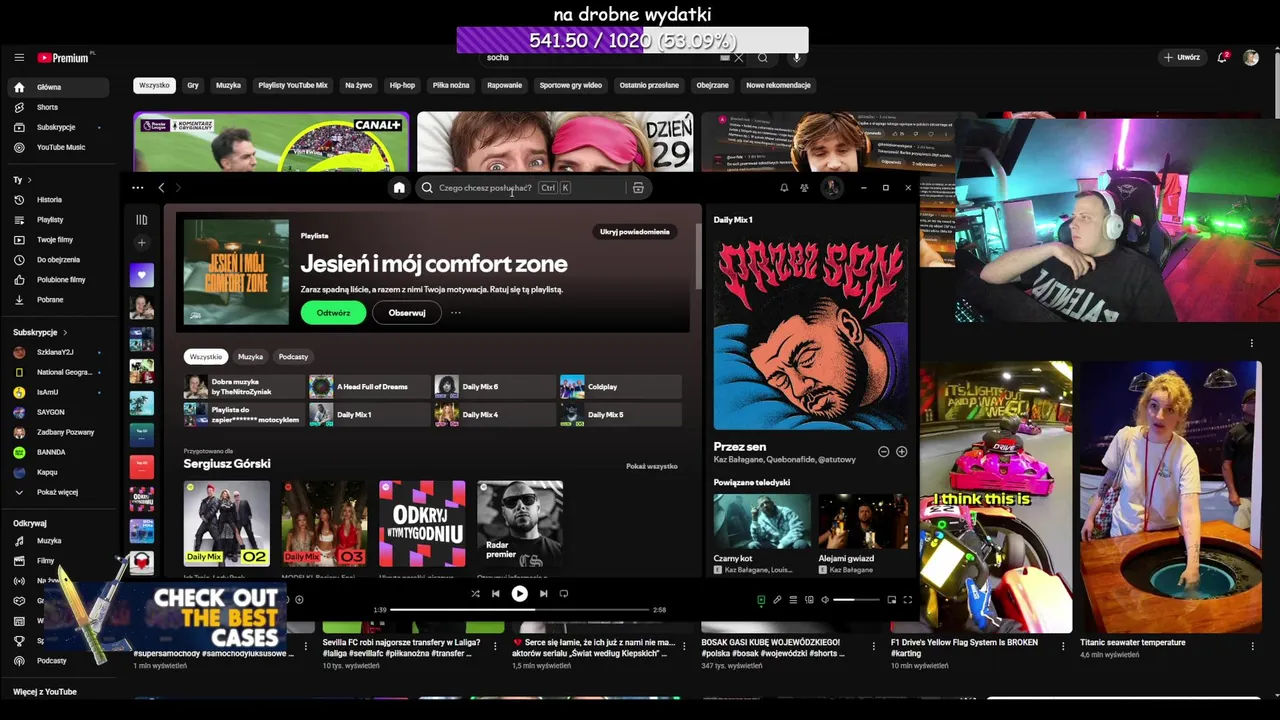Select Na żywo chip on YouTube
This screenshot has width=1280, height=720.
coord(358,85)
